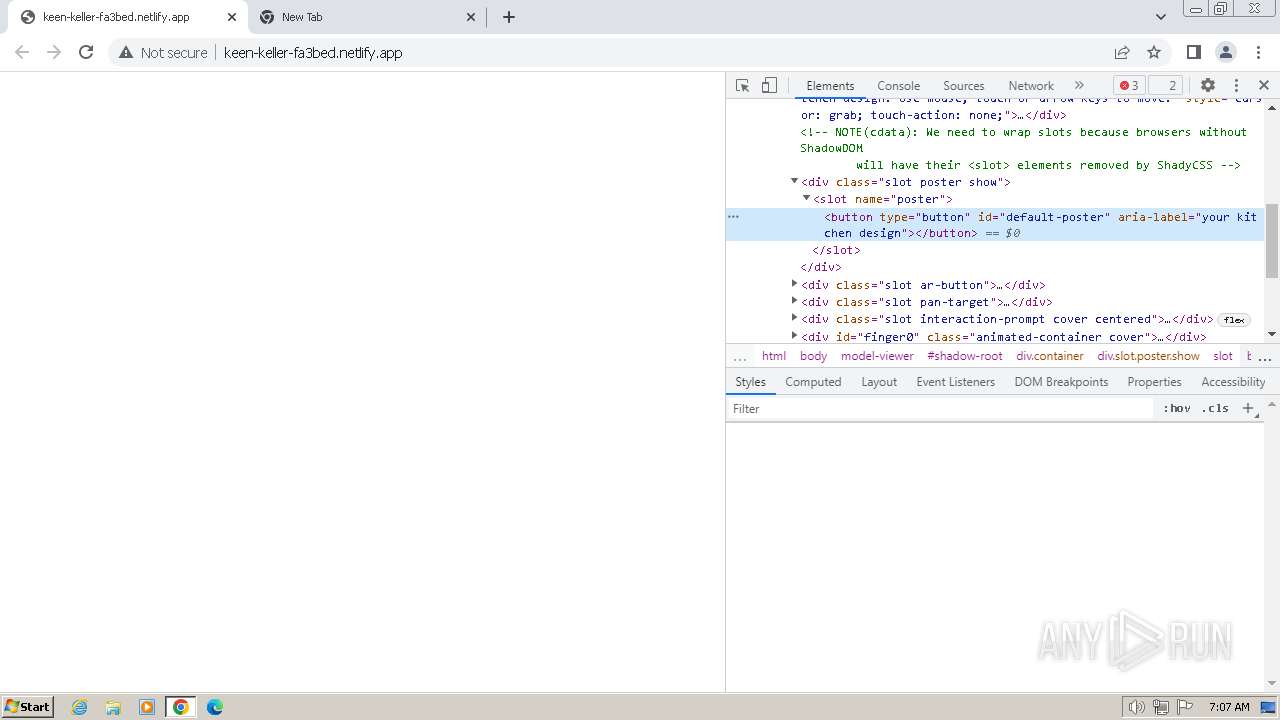
Task: Open the tab search dropdown arrow
Action: pos(1161,17)
